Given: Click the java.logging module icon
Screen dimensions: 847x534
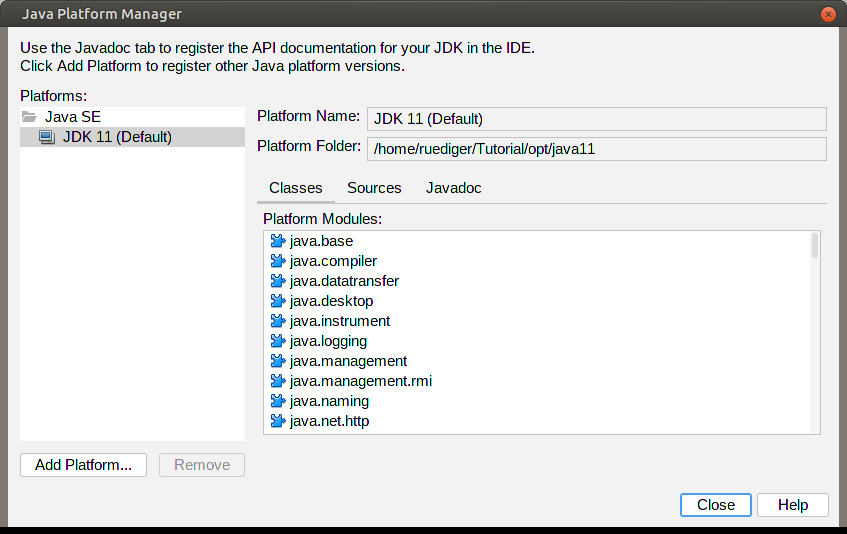Looking at the screenshot, I should [x=278, y=341].
